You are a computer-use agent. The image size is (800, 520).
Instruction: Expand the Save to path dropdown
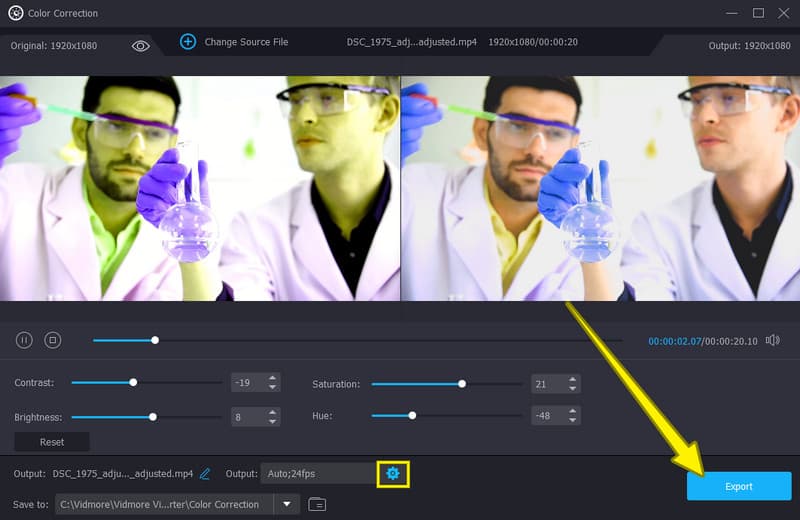pyautogui.click(x=287, y=504)
